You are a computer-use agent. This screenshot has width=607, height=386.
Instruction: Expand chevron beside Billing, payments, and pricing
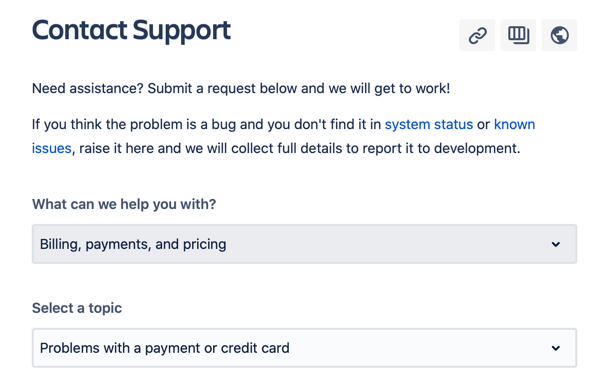[x=556, y=244]
